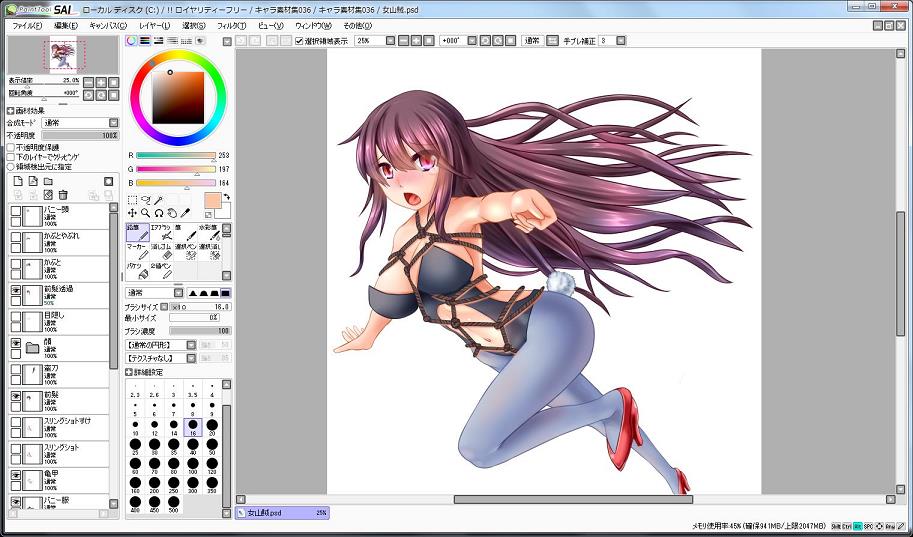Select the バケツ (Bucket) fill tool
This screenshot has height=537, width=913.
(x=138, y=271)
